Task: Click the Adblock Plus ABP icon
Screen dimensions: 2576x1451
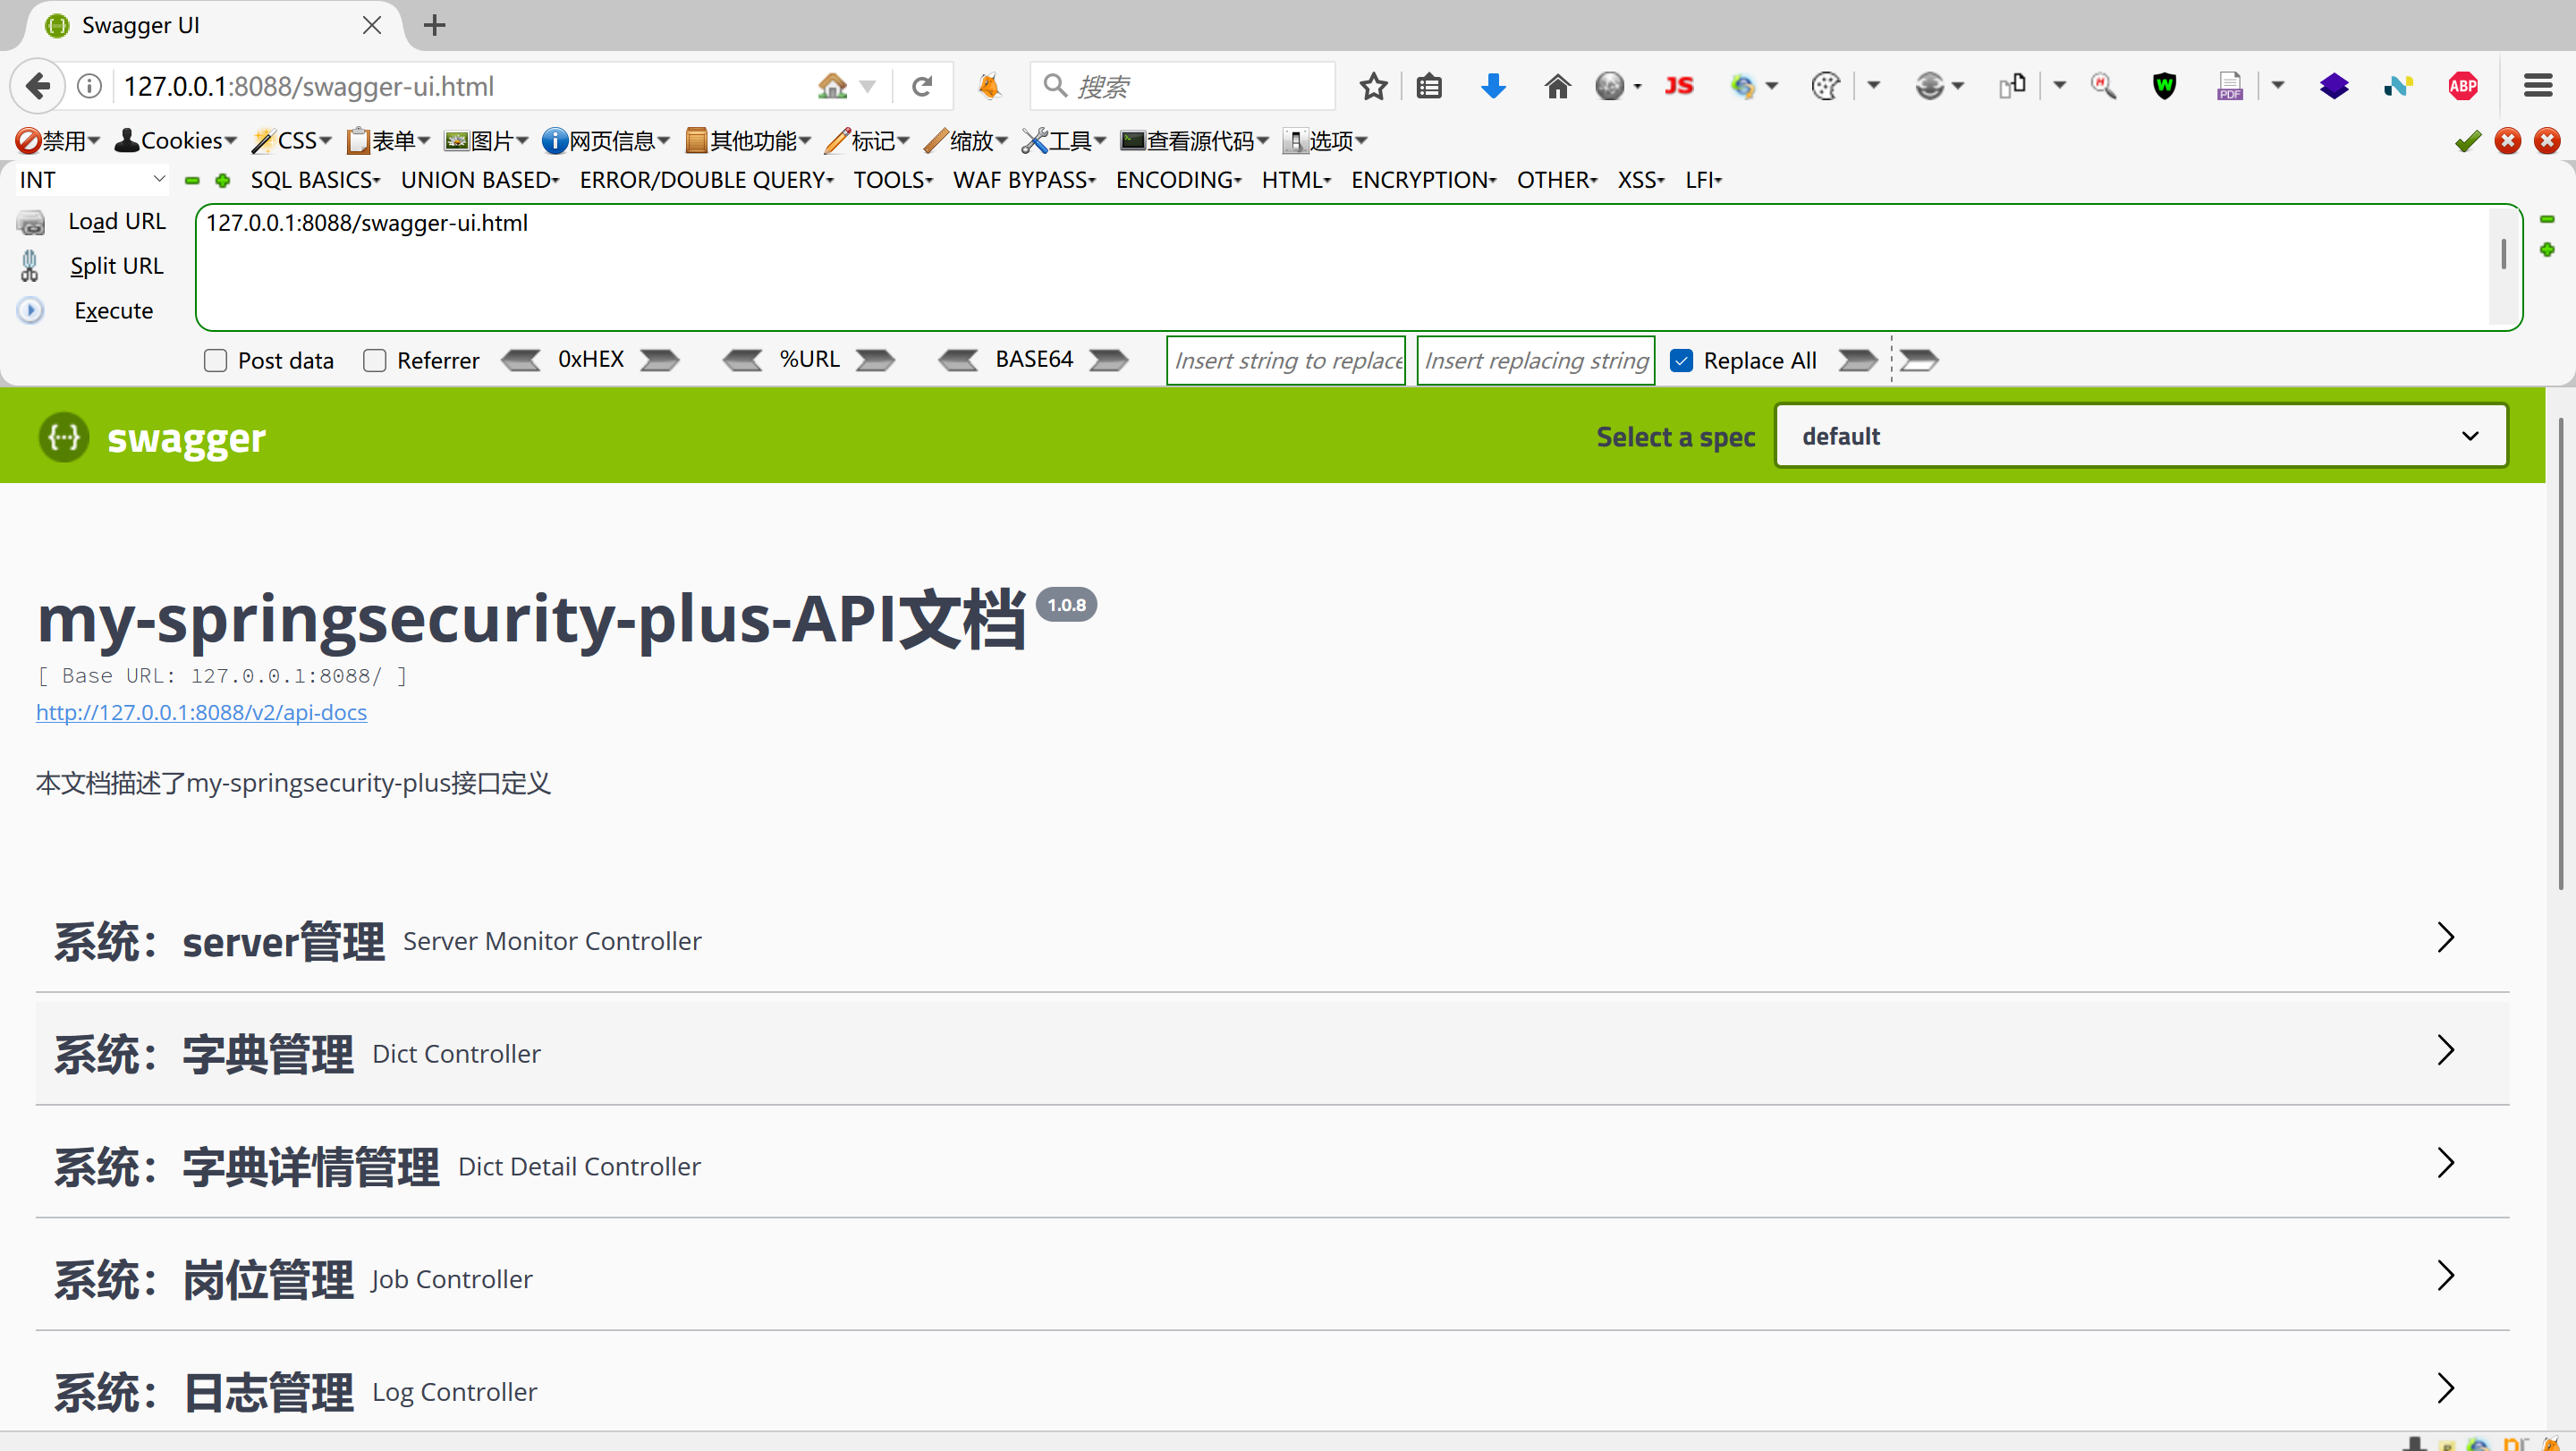Action: pos(2463,87)
